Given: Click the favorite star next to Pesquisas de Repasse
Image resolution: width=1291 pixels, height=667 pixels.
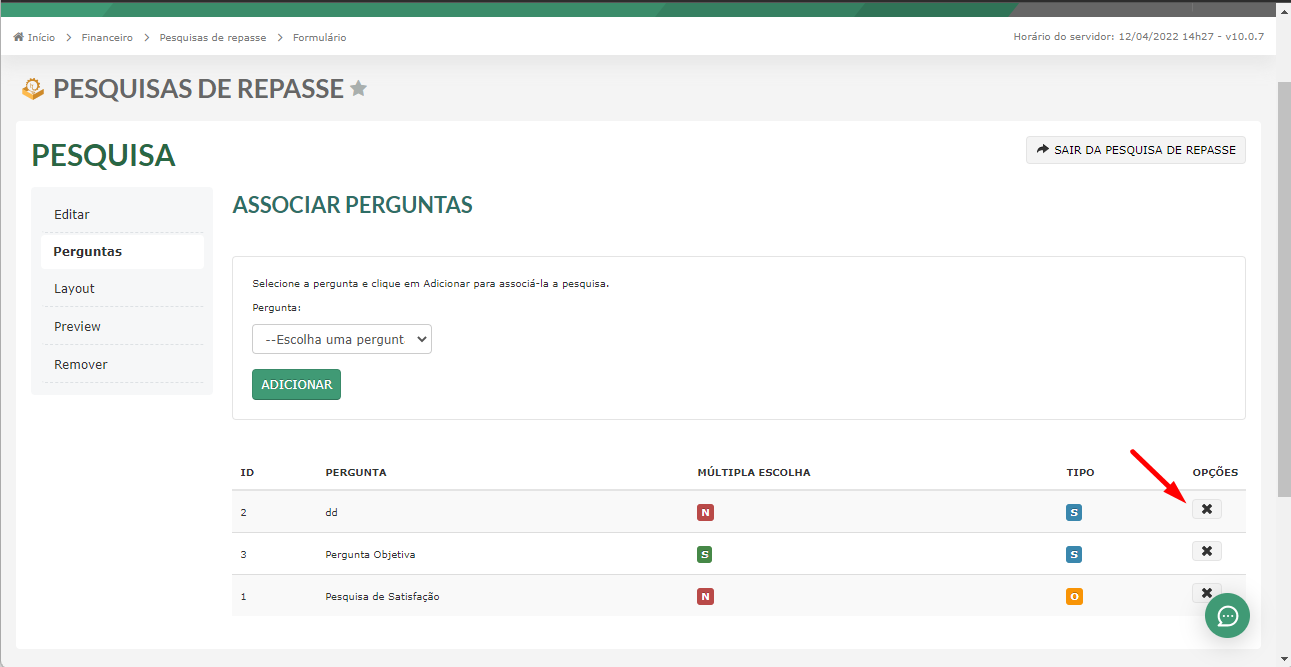Looking at the screenshot, I should pos(358,89).
